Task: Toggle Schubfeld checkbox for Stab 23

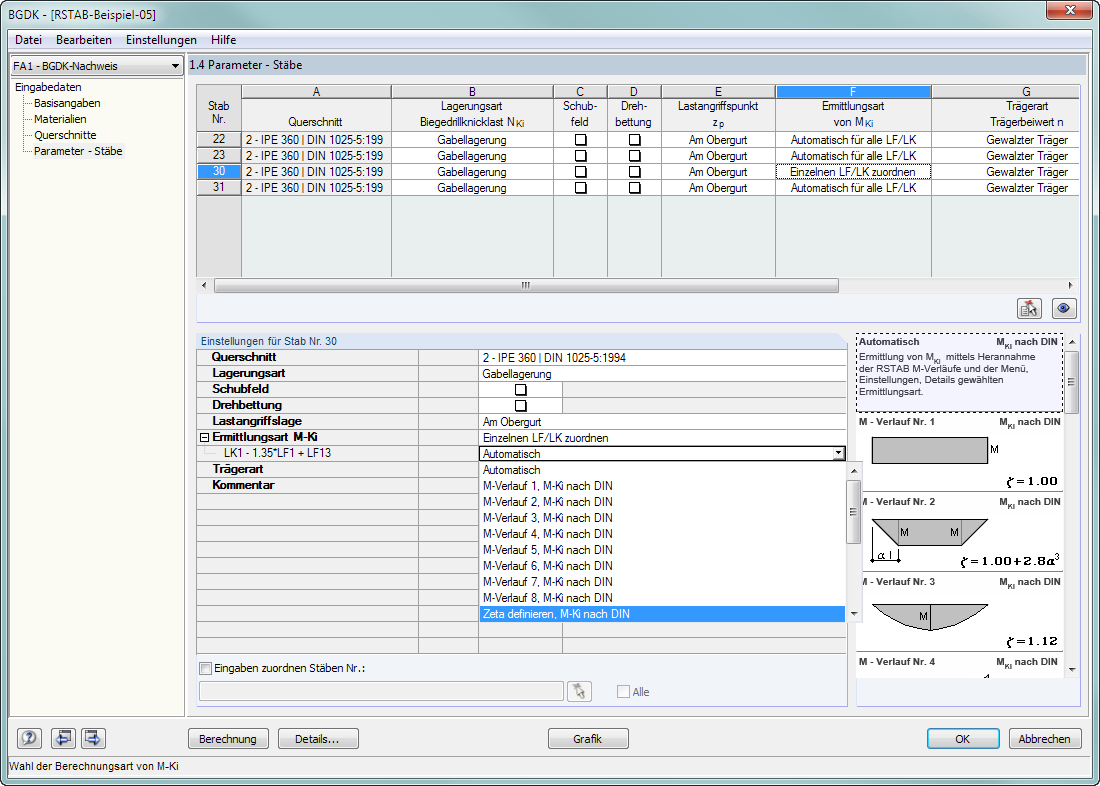Action: 581,156
